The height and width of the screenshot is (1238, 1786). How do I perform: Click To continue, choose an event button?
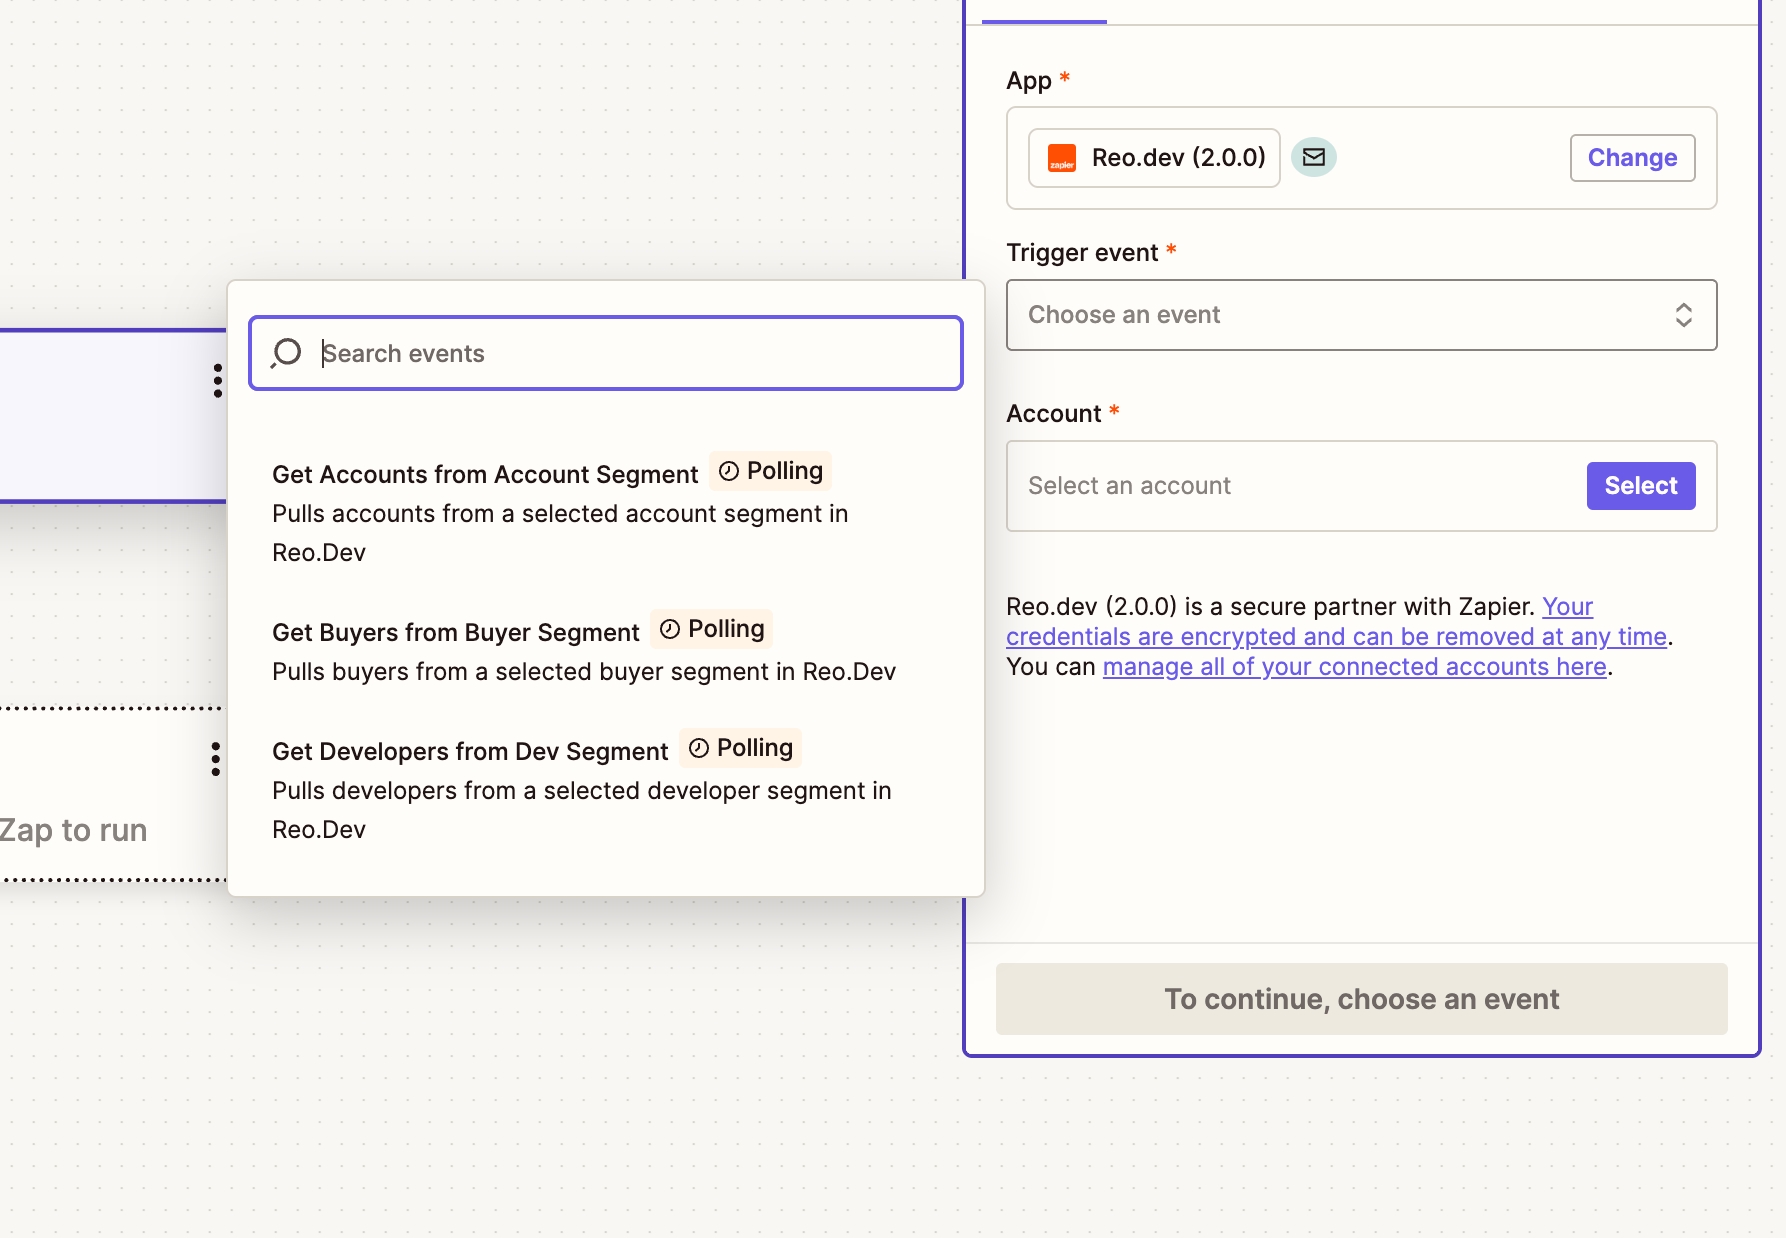coord(1361,999)
